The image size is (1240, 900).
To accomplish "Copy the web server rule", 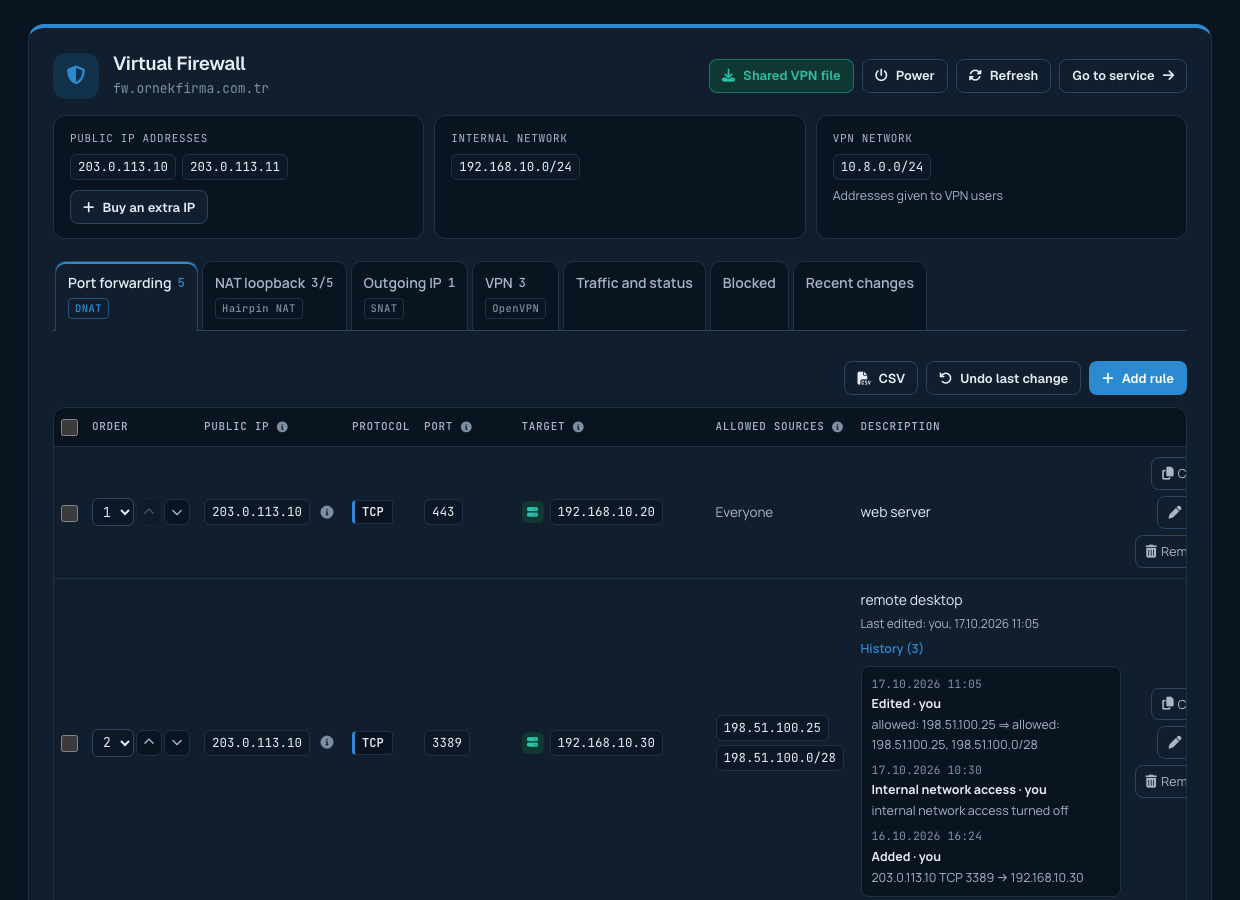I will click(x=1169, y=474).
